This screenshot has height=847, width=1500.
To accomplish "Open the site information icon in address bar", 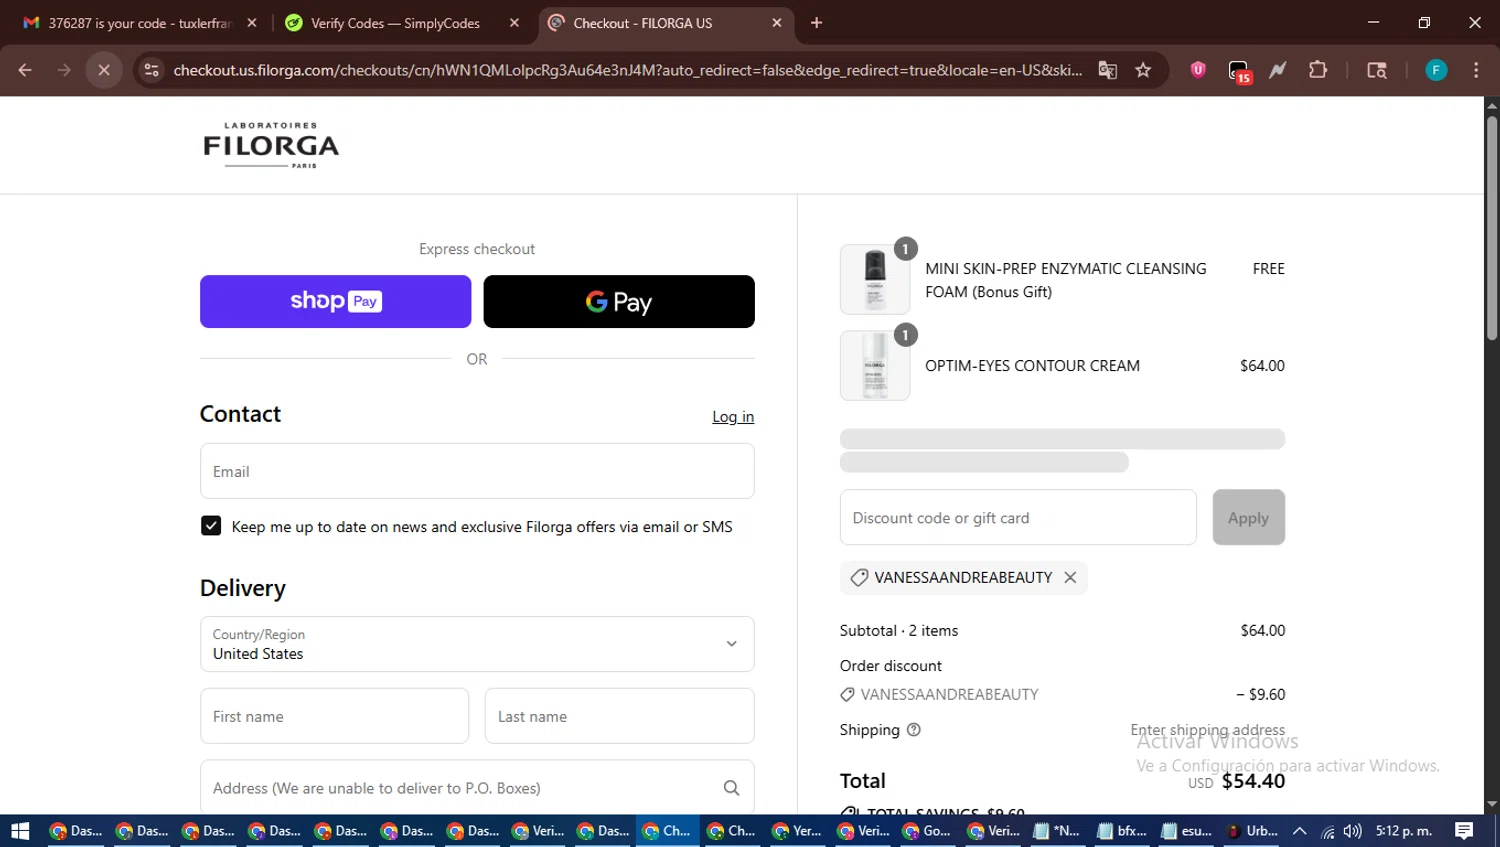I will [x=151, y=70].
